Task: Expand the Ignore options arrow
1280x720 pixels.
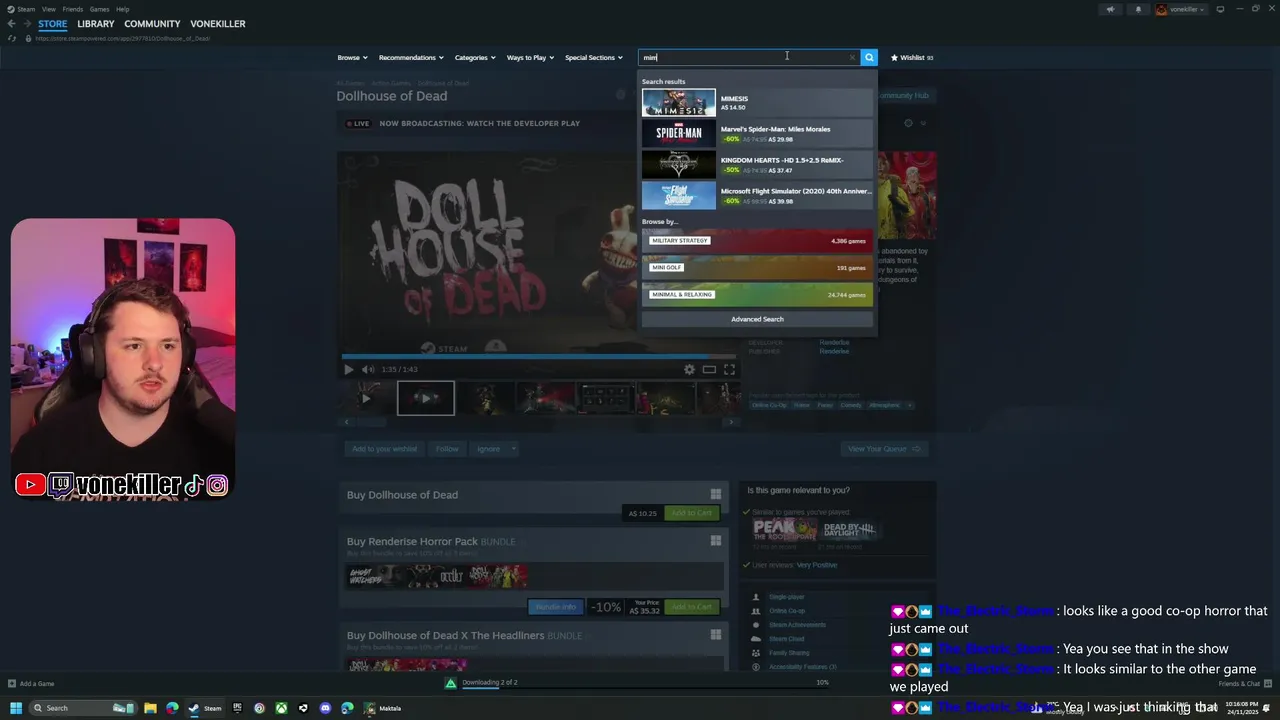Action: pos(514,449)
